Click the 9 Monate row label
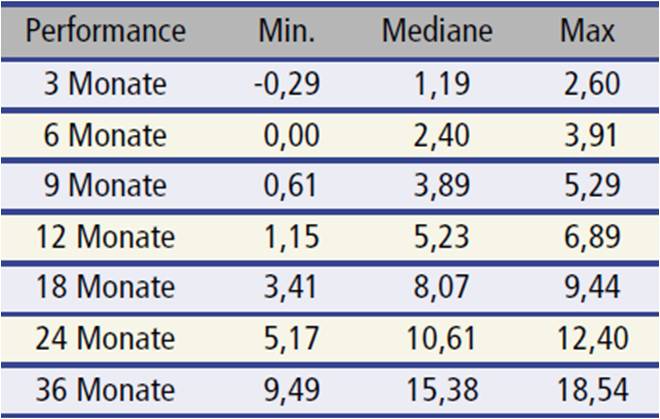660x419 pixels. tap(105, 185)
